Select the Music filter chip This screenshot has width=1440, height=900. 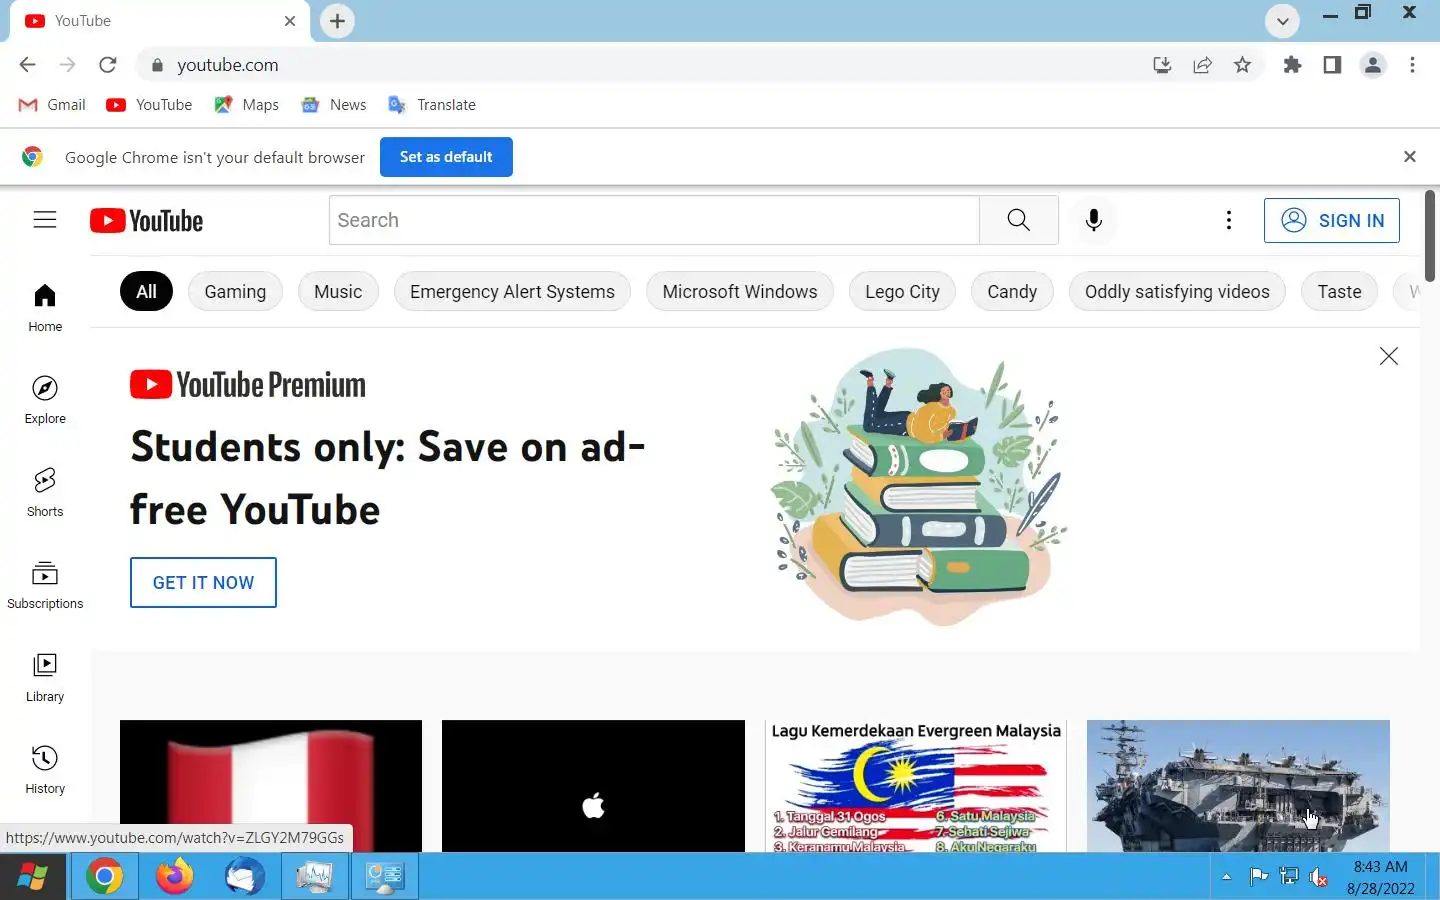coord(338,292)
